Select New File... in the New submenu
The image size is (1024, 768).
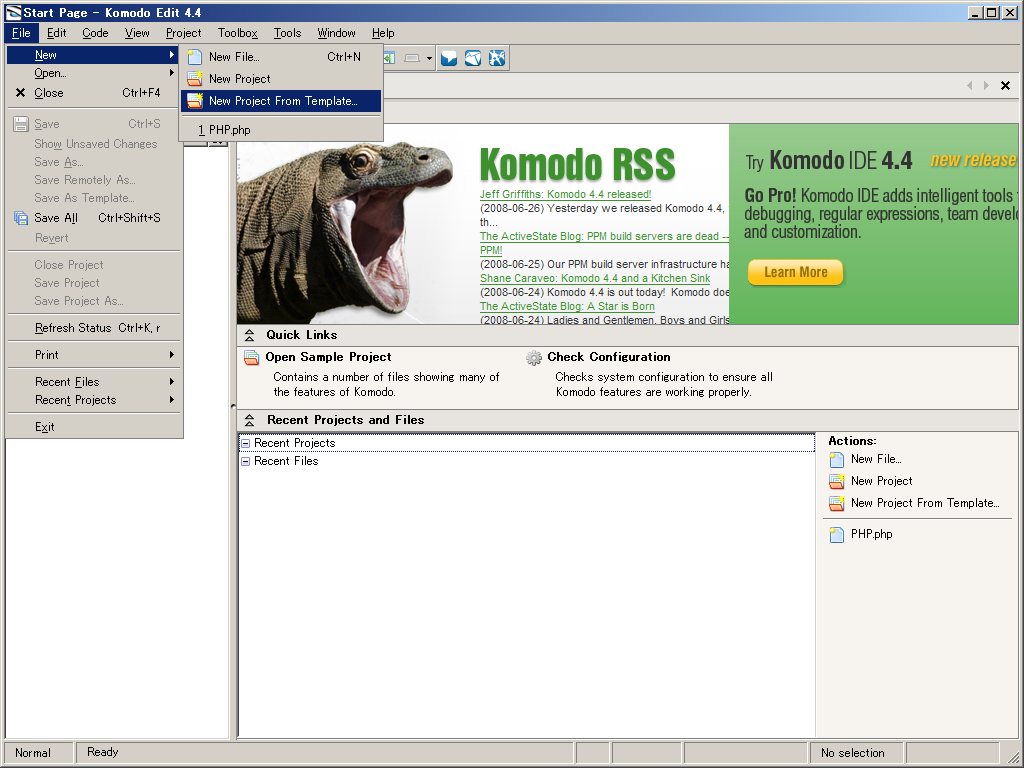click(x=281, y=57)
